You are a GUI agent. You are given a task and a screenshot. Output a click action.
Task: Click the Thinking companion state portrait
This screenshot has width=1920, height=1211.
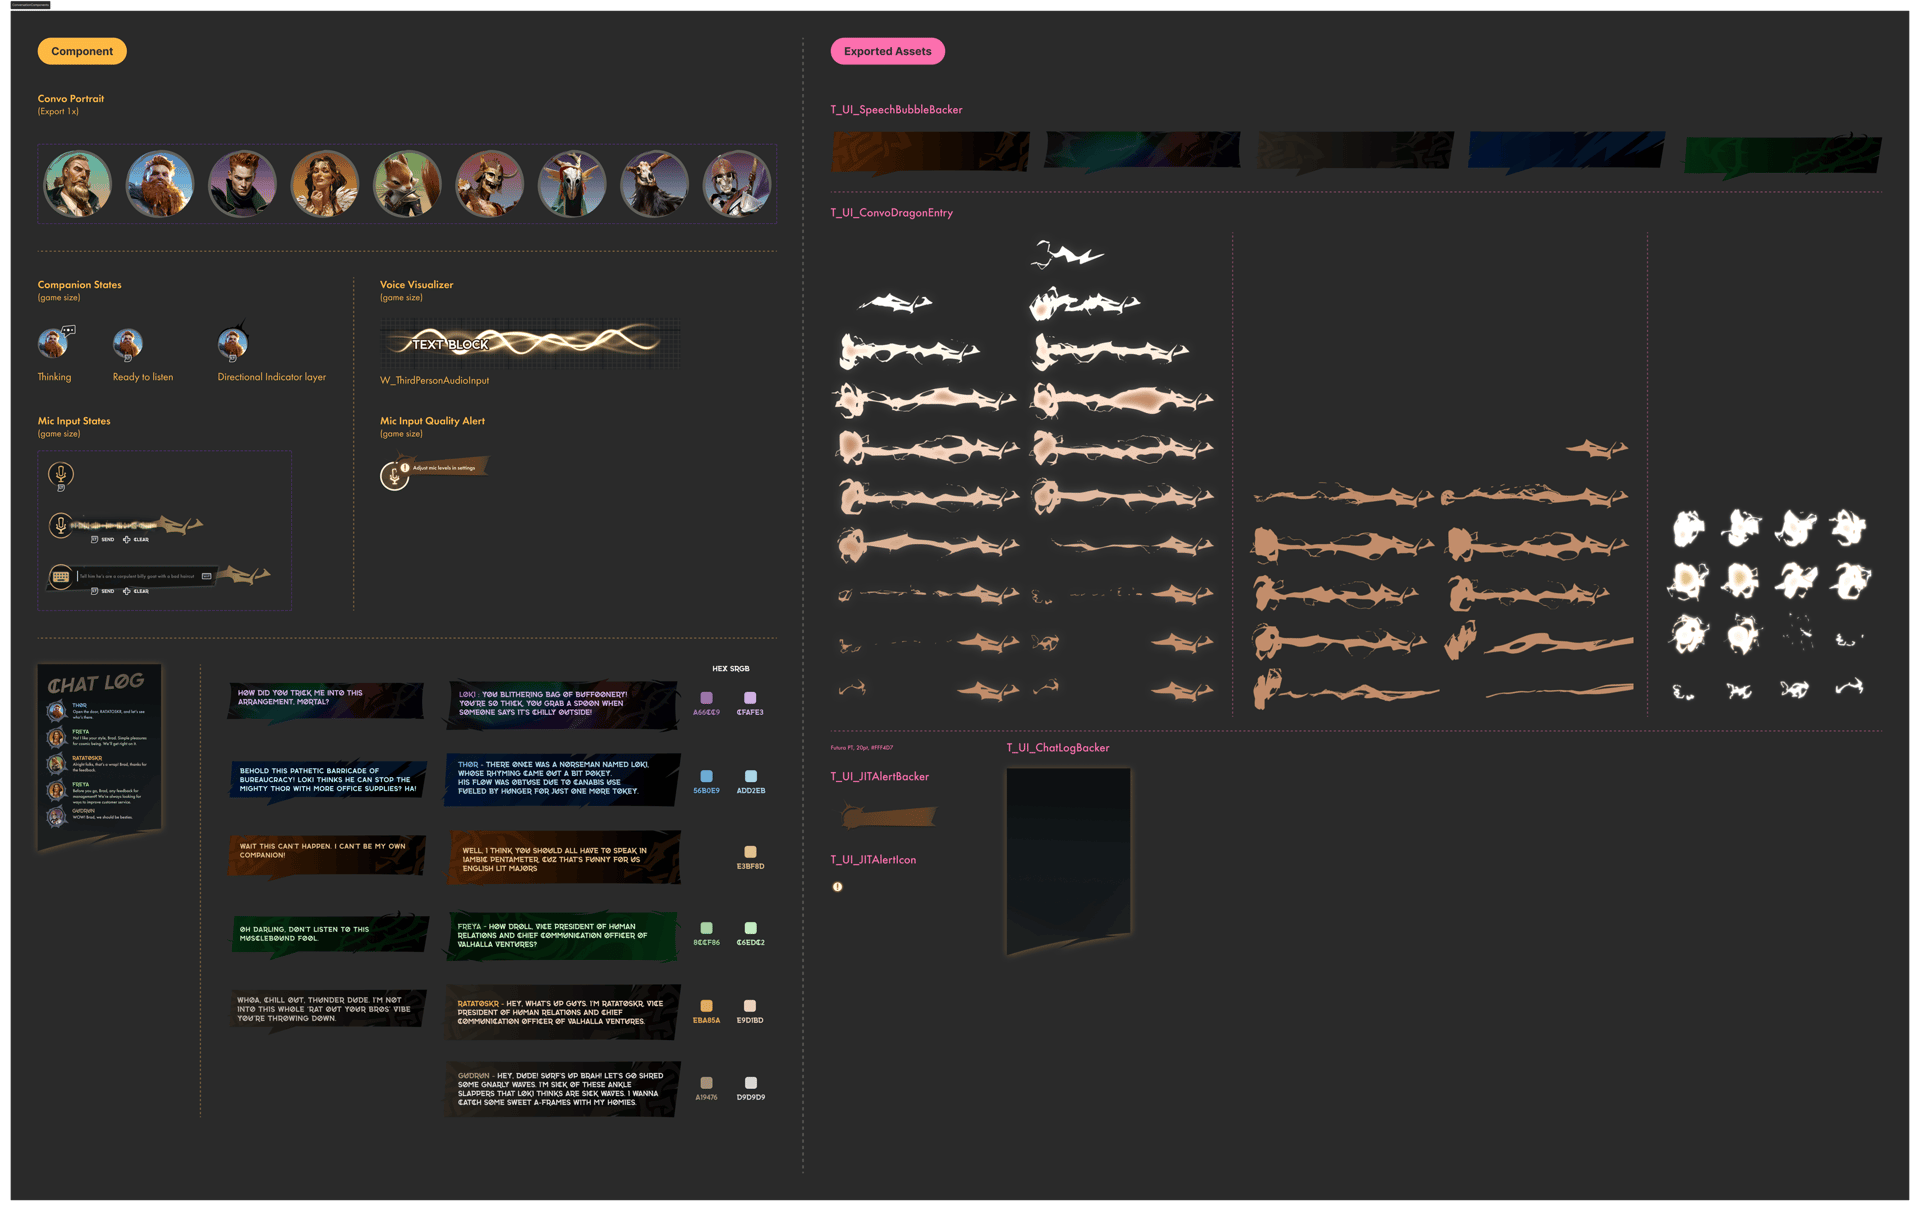[x=52, y=344]
